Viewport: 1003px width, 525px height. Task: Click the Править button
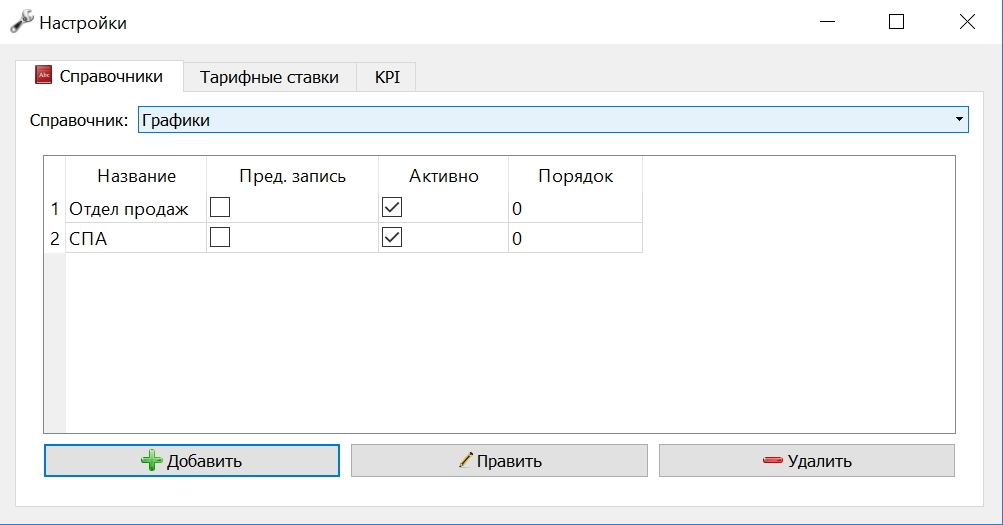(499, 460)
